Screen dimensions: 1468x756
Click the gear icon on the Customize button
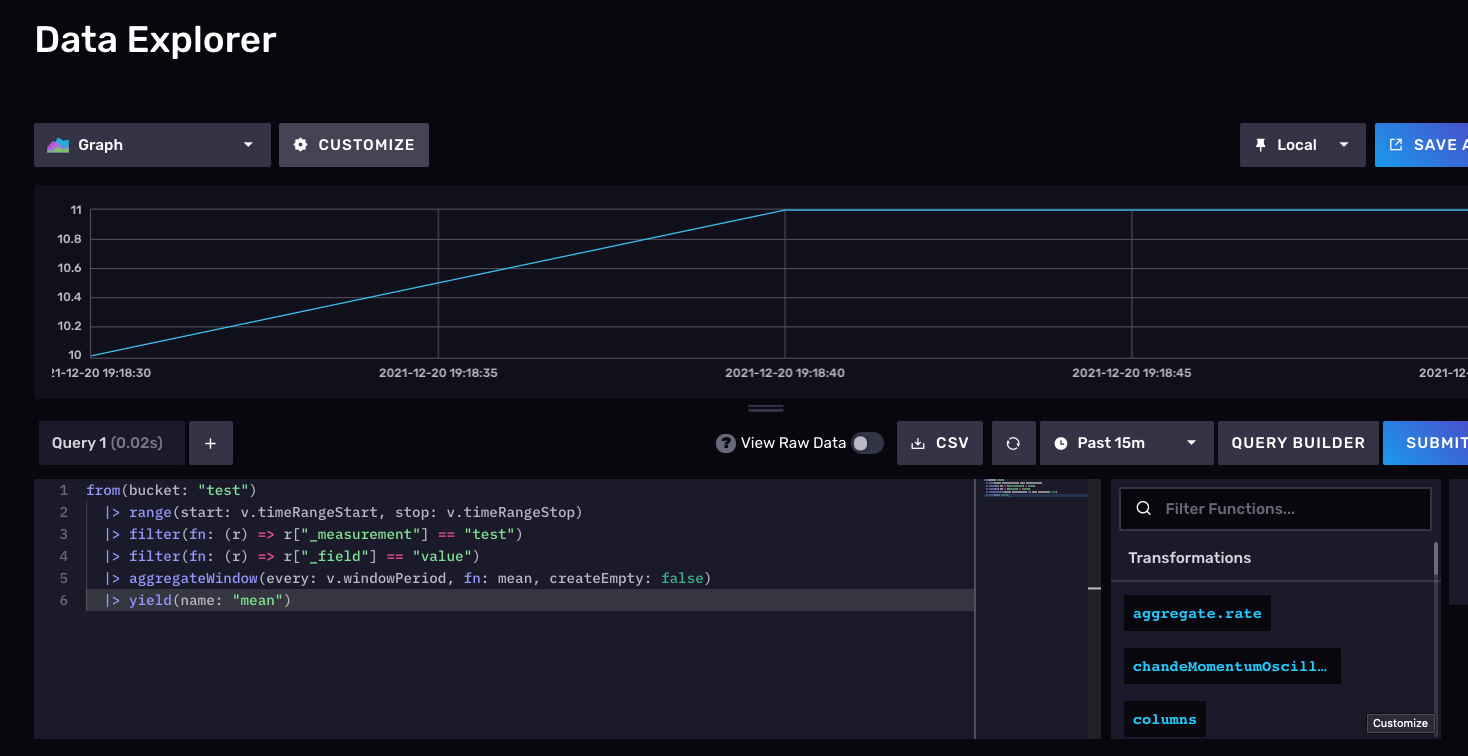pos(300,144)
